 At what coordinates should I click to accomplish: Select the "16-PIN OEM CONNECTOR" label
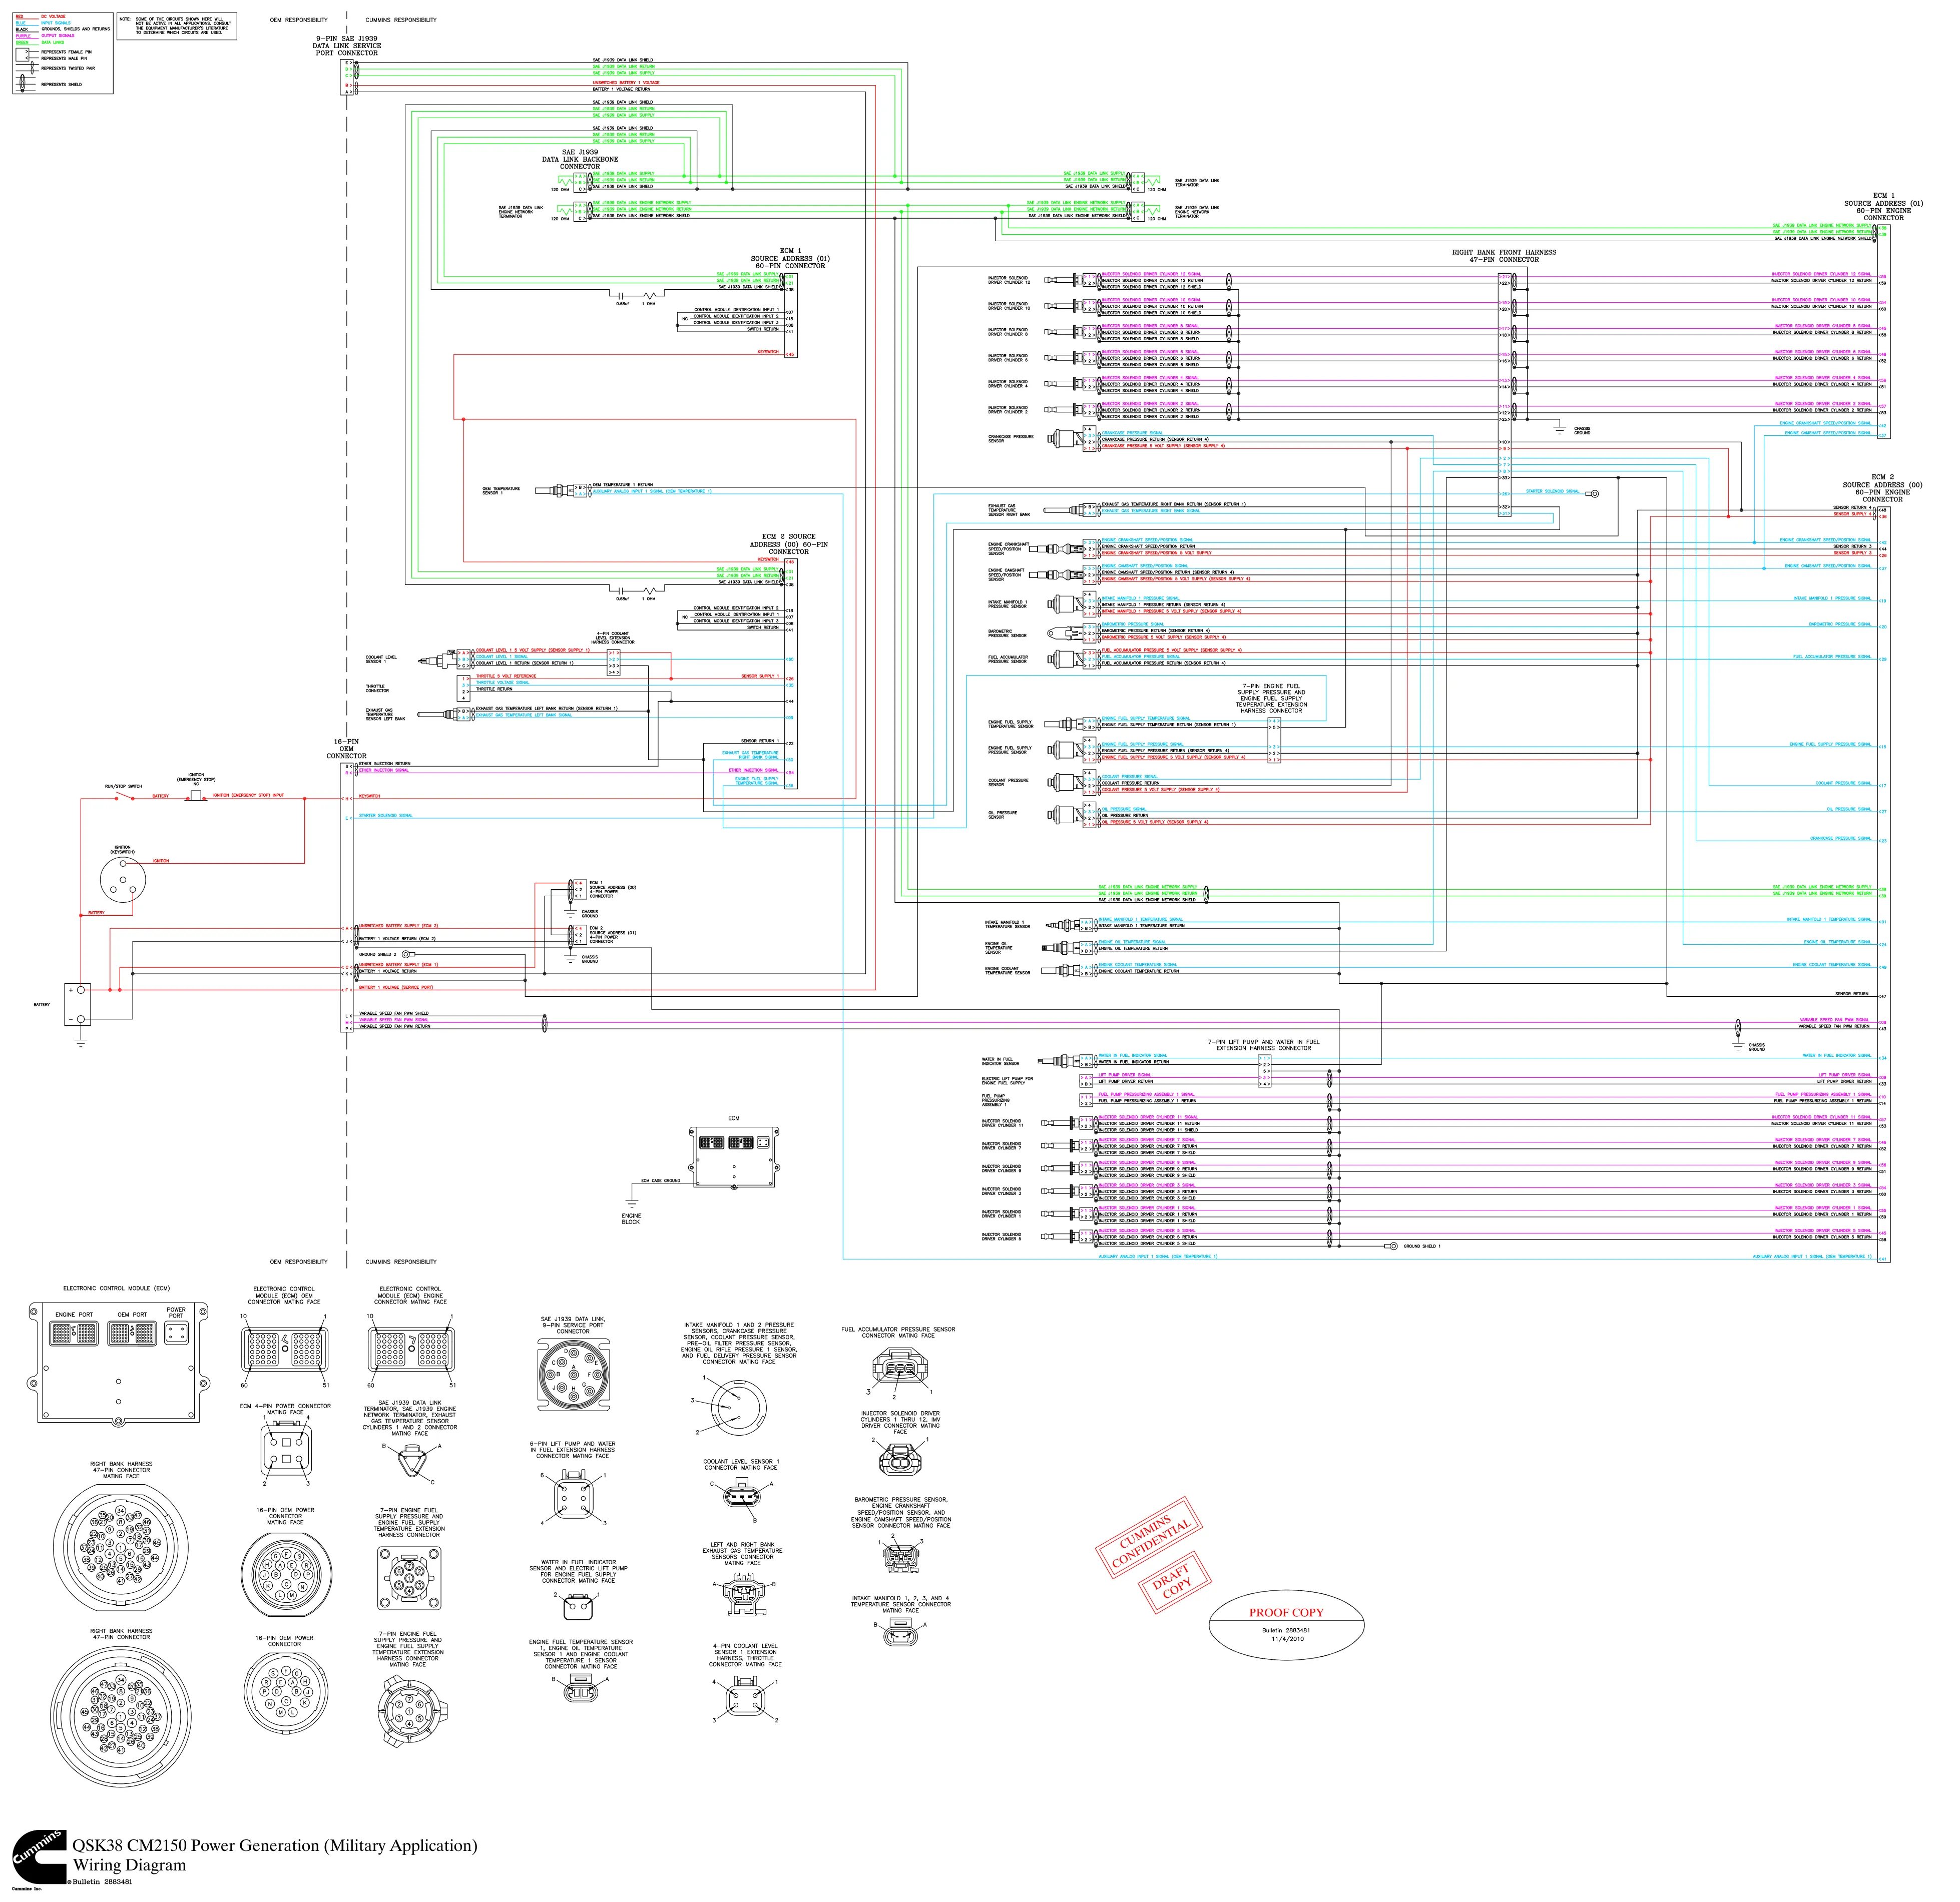tap(346, 749)
